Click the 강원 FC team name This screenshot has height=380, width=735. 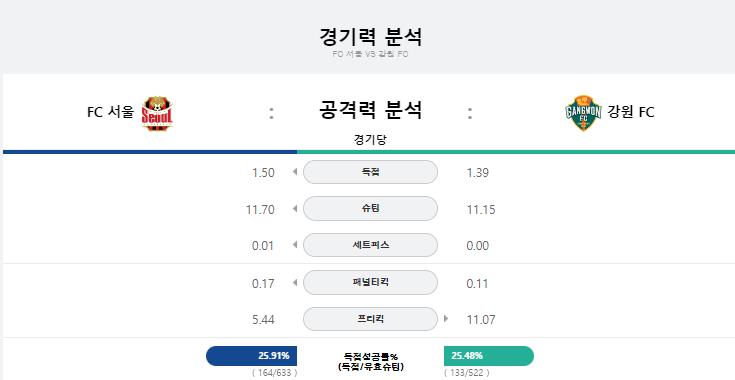(631, 112)
